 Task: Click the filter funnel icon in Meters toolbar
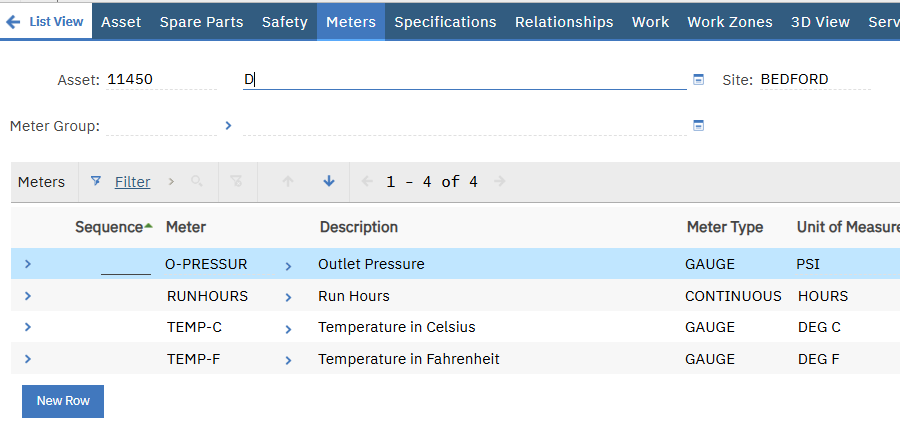click(x=96, y=181)
